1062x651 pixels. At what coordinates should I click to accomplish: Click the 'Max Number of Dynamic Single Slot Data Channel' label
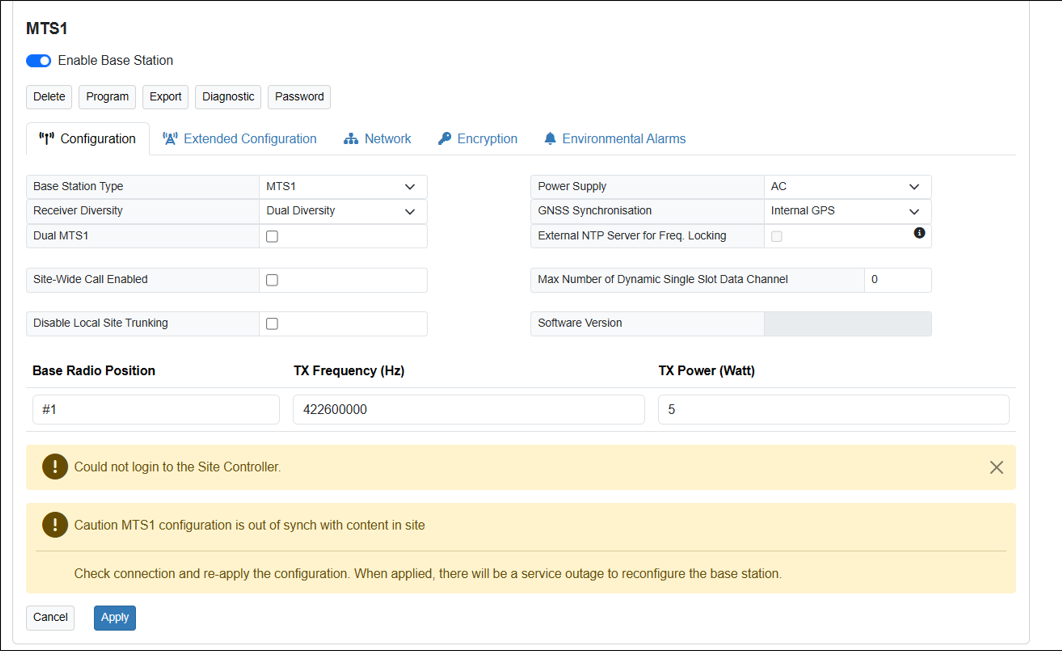point(662,279)
